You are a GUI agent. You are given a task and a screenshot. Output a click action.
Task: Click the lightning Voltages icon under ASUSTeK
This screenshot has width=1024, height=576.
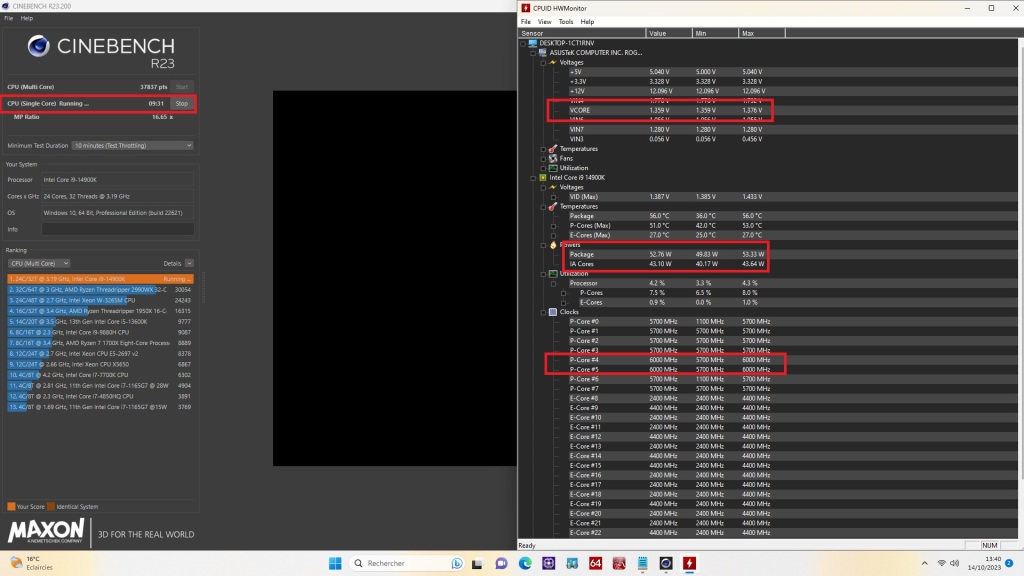pos(553,63)
